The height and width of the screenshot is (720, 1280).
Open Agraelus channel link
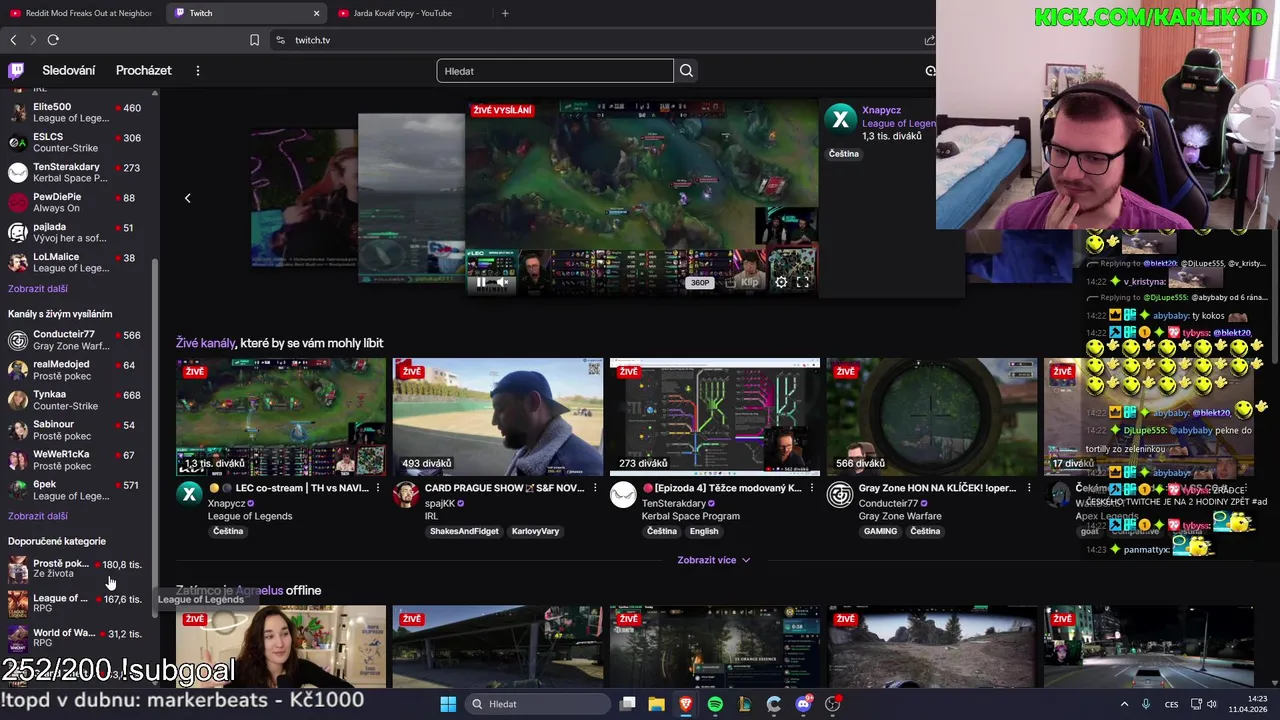tap(259, 590)
